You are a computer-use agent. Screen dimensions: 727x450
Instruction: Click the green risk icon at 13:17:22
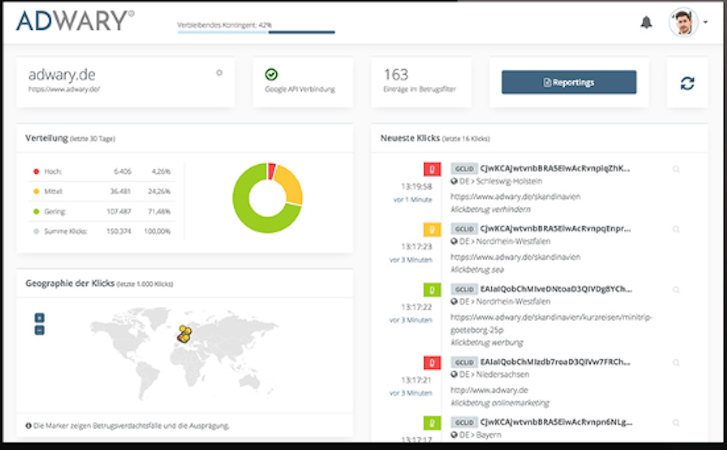click(x=432, y=290)
